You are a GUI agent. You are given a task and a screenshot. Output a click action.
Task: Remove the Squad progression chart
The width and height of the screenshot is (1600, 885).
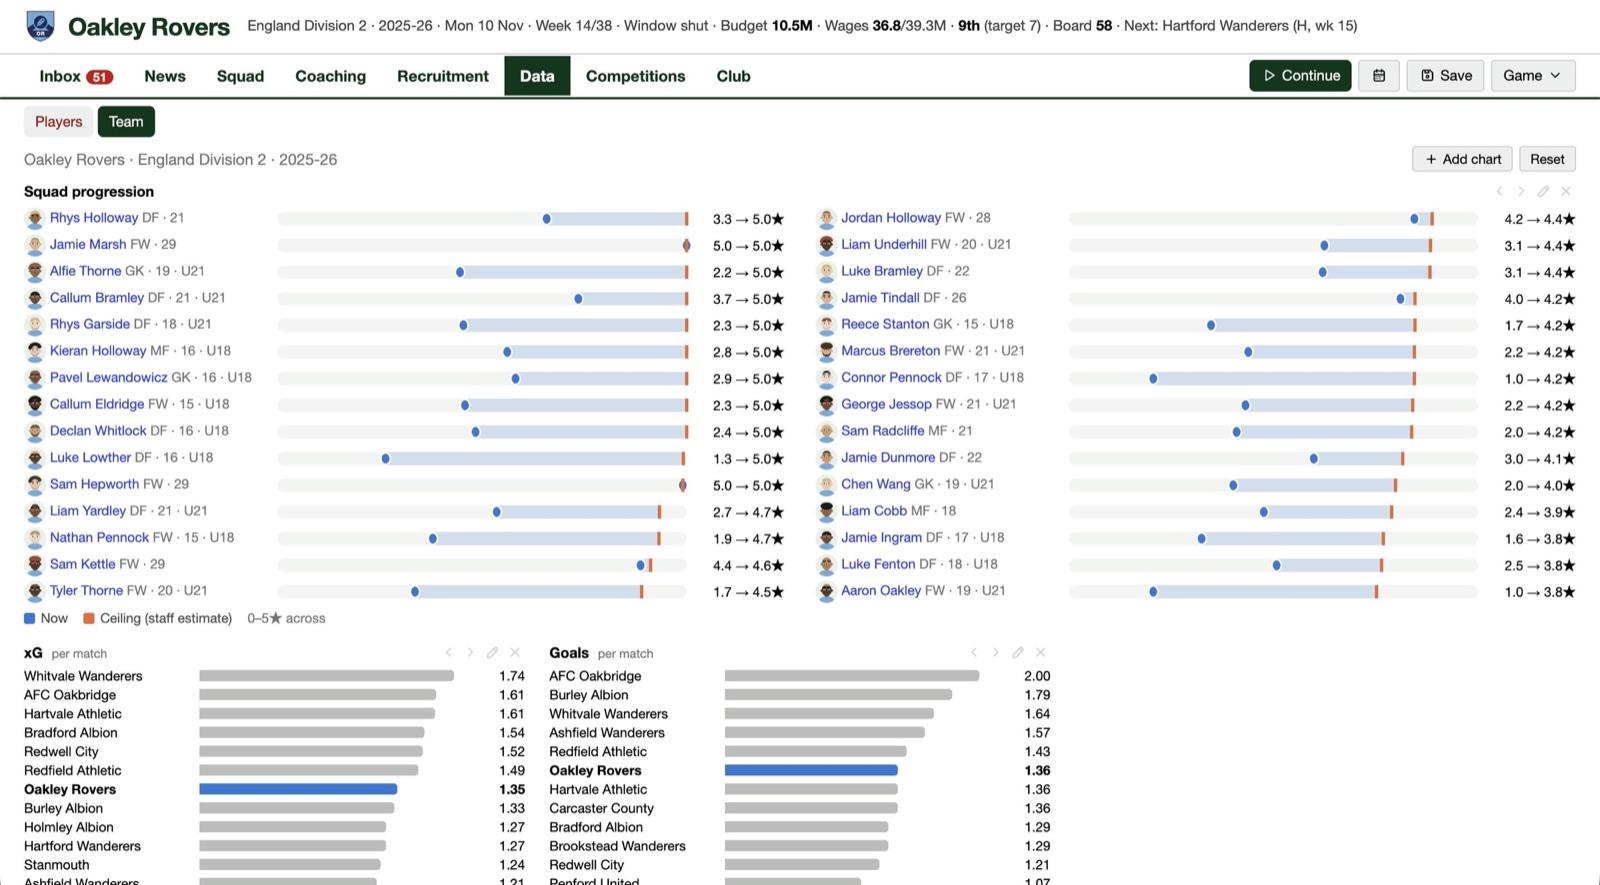pyautogui.click(x=1566, y=191)
